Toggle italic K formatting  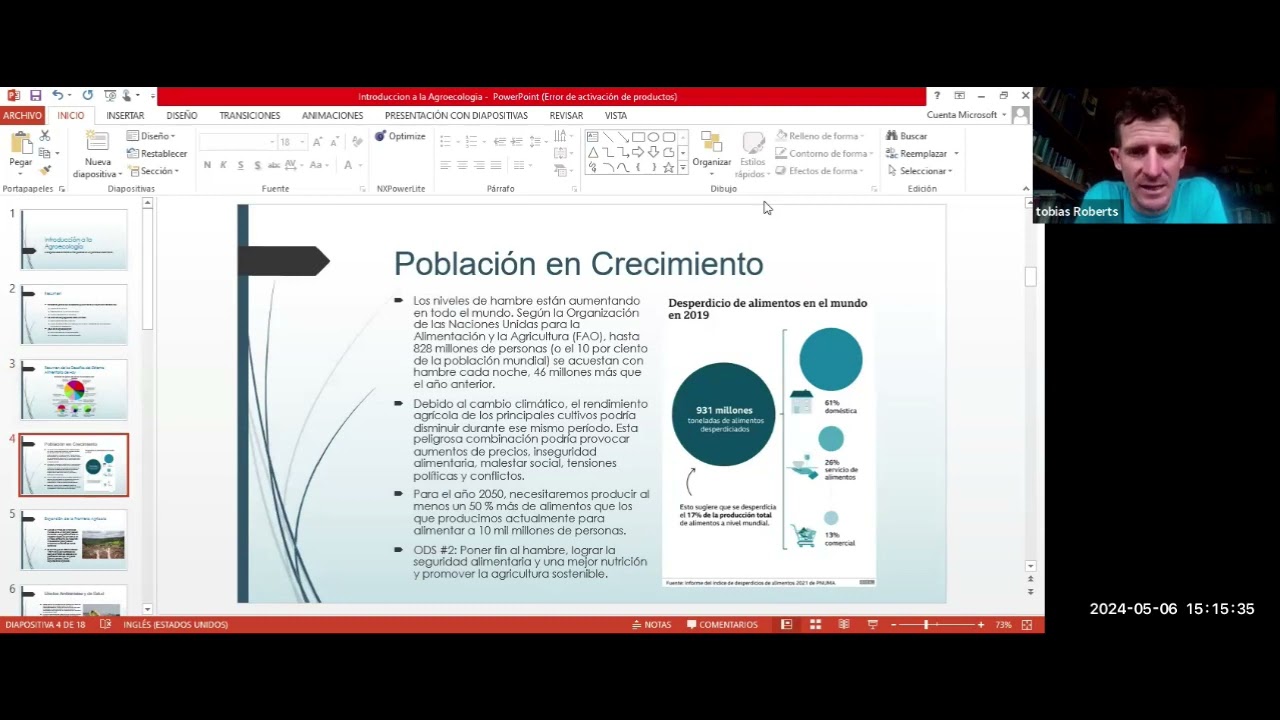(223, 165)
